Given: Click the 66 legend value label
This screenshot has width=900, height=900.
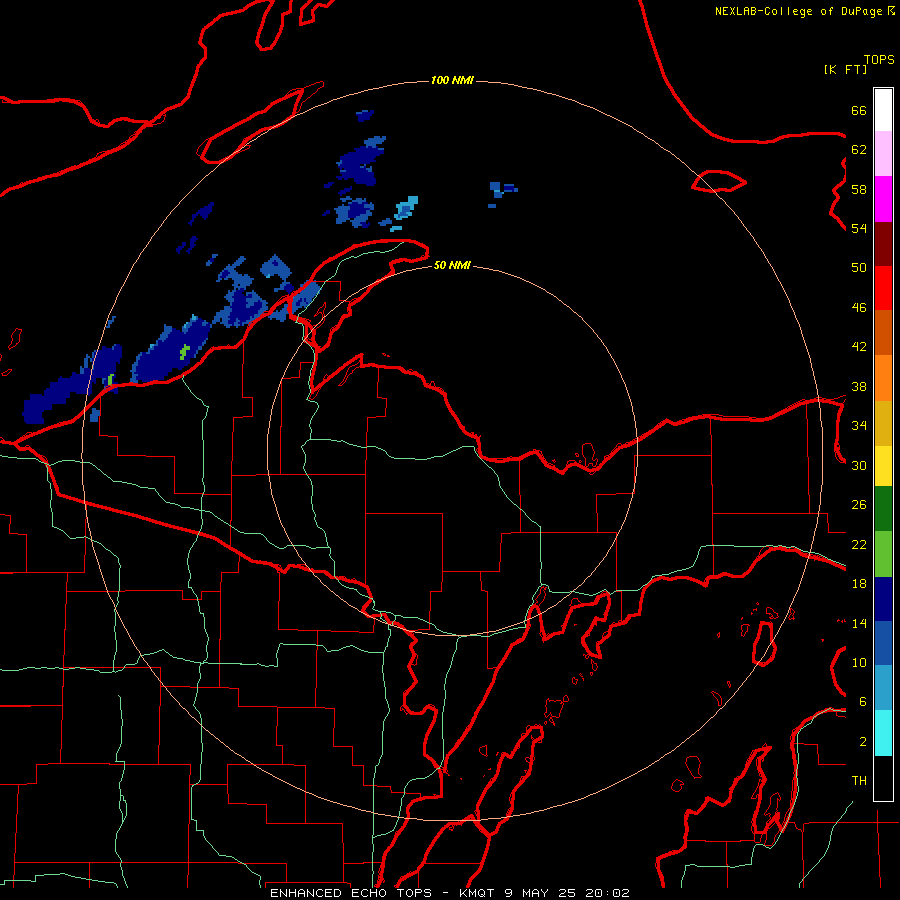Looking at the screenshot, I should point(859,110).
